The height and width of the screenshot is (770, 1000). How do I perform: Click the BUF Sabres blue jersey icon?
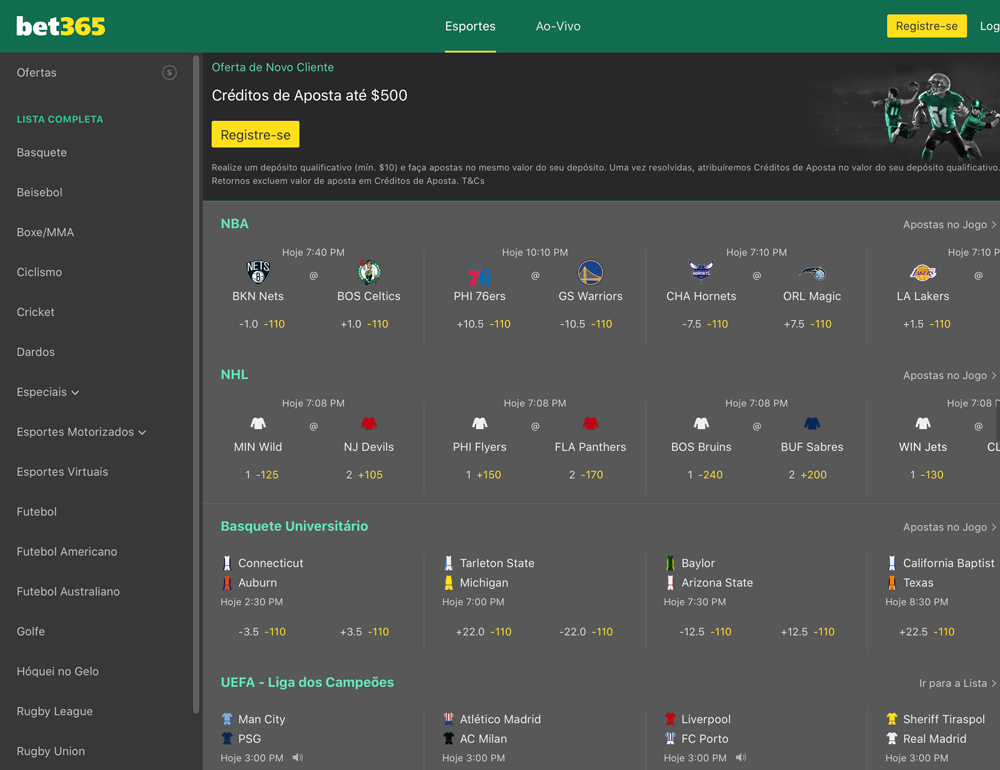coord(812,423)
